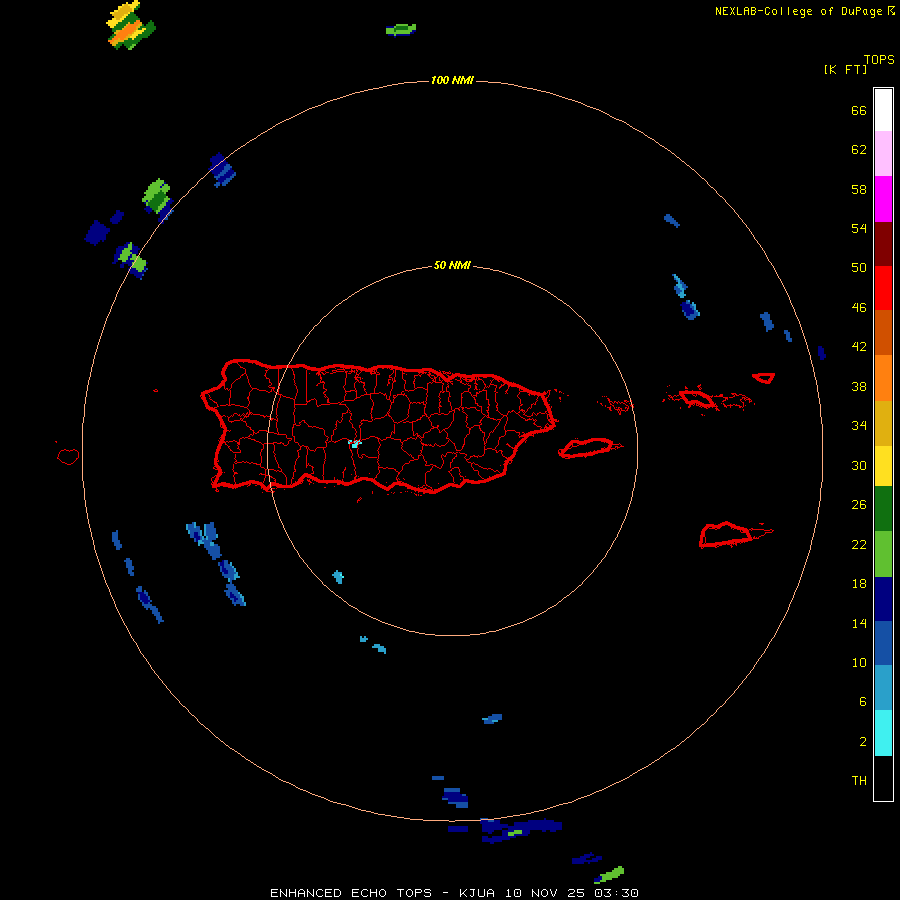Click the '30' scale value
This screenshot has width=900, height=900.
[859, 465]
